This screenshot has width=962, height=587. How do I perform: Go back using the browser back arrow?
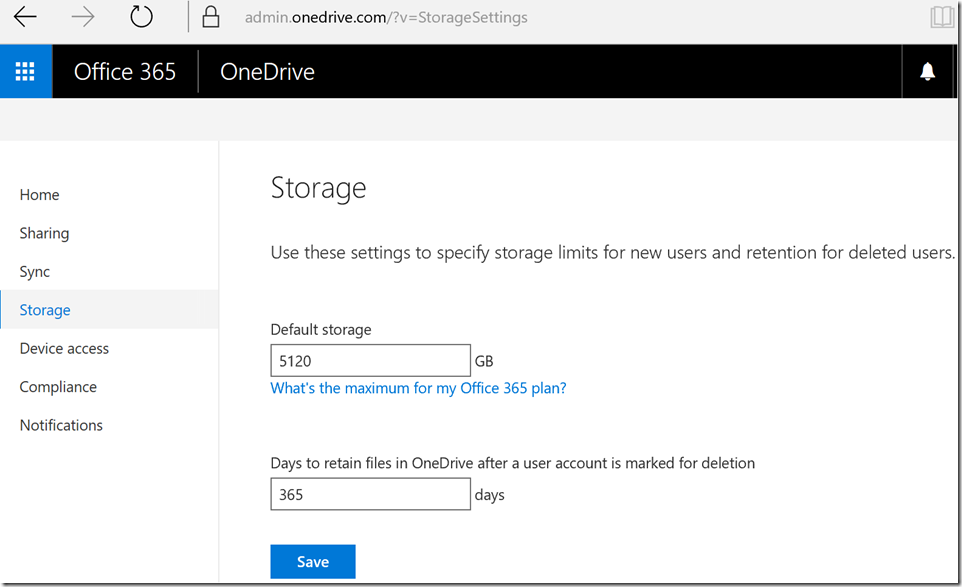tap(25, 17)
